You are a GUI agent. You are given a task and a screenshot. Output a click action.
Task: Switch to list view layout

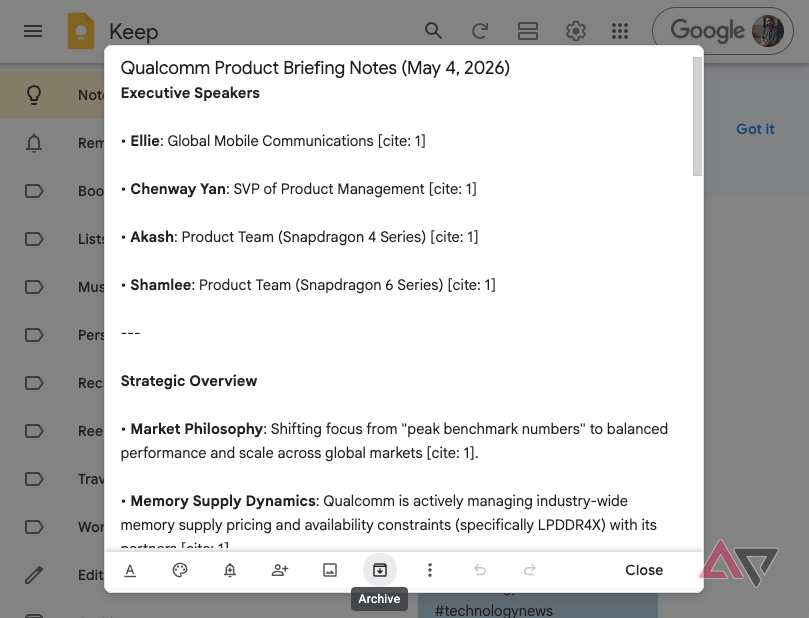tap(528, 31)
